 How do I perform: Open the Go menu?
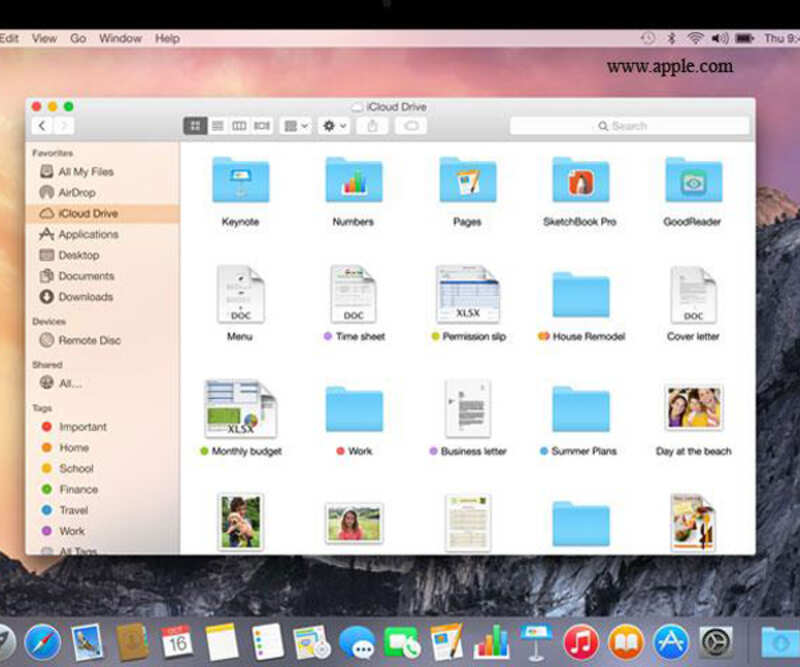pyautogui.click(x=78, y=38)
